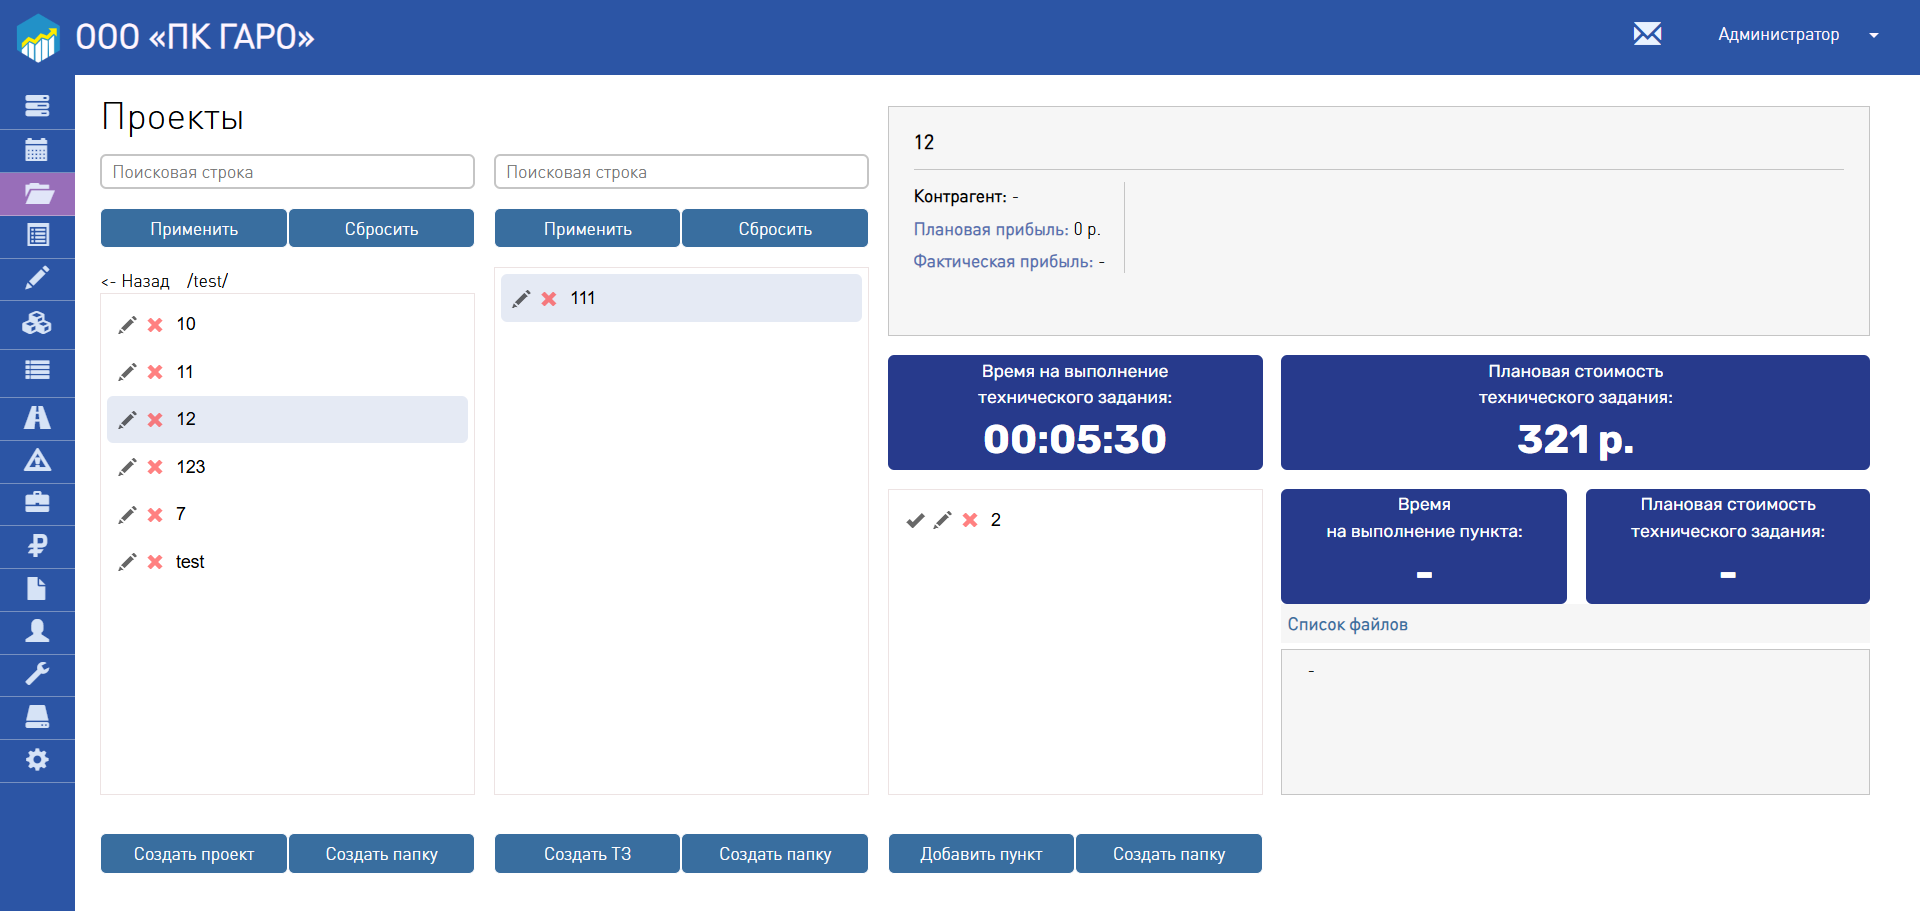Click the ПК ГАРО logo icon
This screenshot has width=1920, height=911.
coord(39,37)
